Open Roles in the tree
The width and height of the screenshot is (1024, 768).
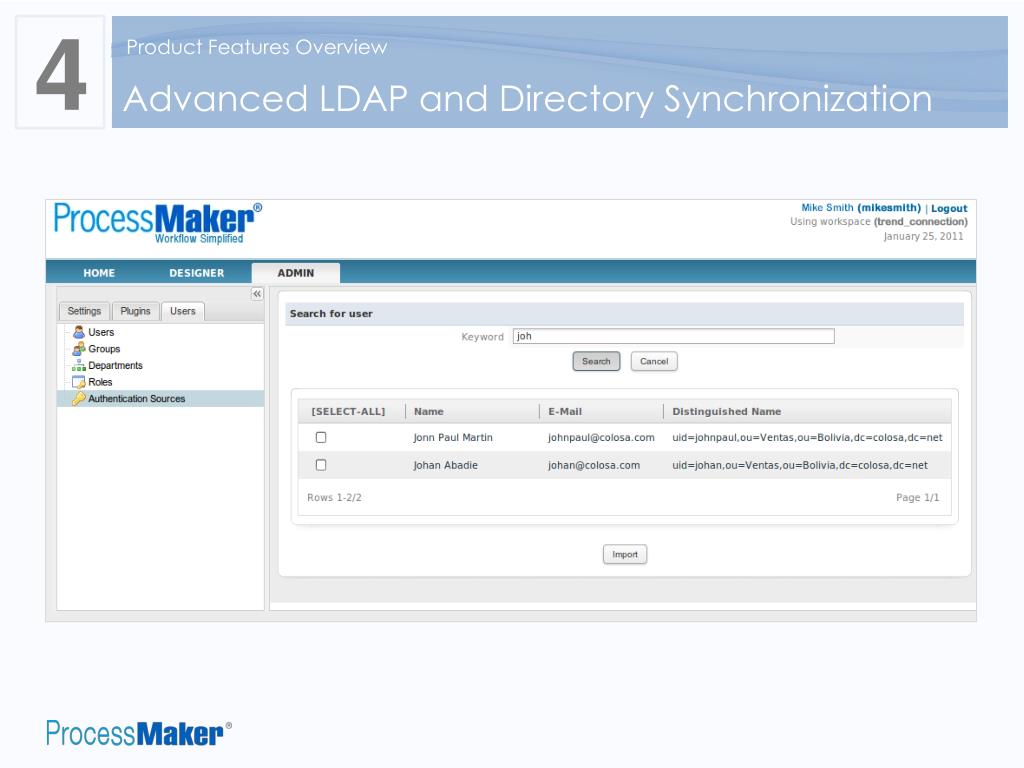point(101,382)
